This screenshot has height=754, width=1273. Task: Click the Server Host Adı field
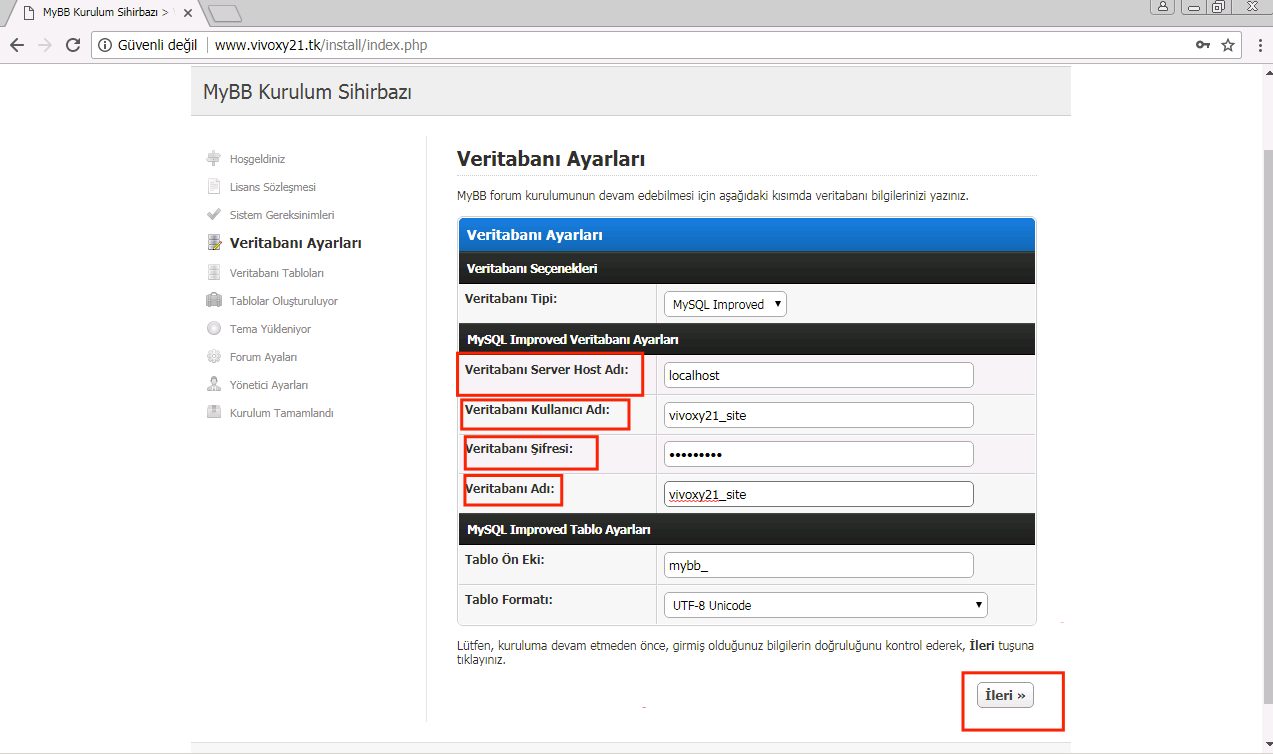click(819, 375)
